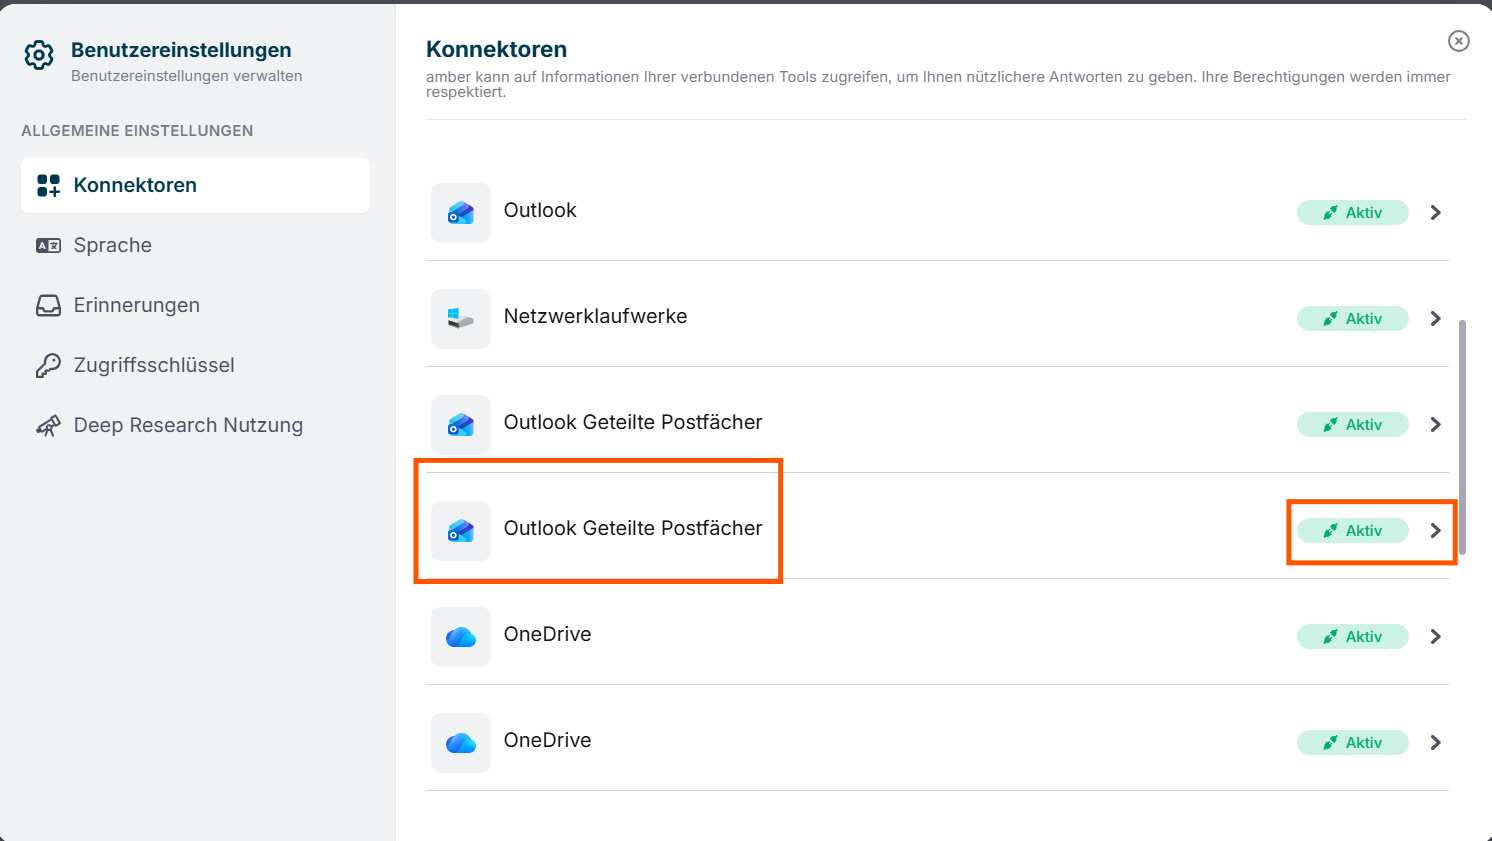This screenshot has width=1492, height=841.
Task: Expand the Outlook connector chevron
Action: tap(1436, 213)
